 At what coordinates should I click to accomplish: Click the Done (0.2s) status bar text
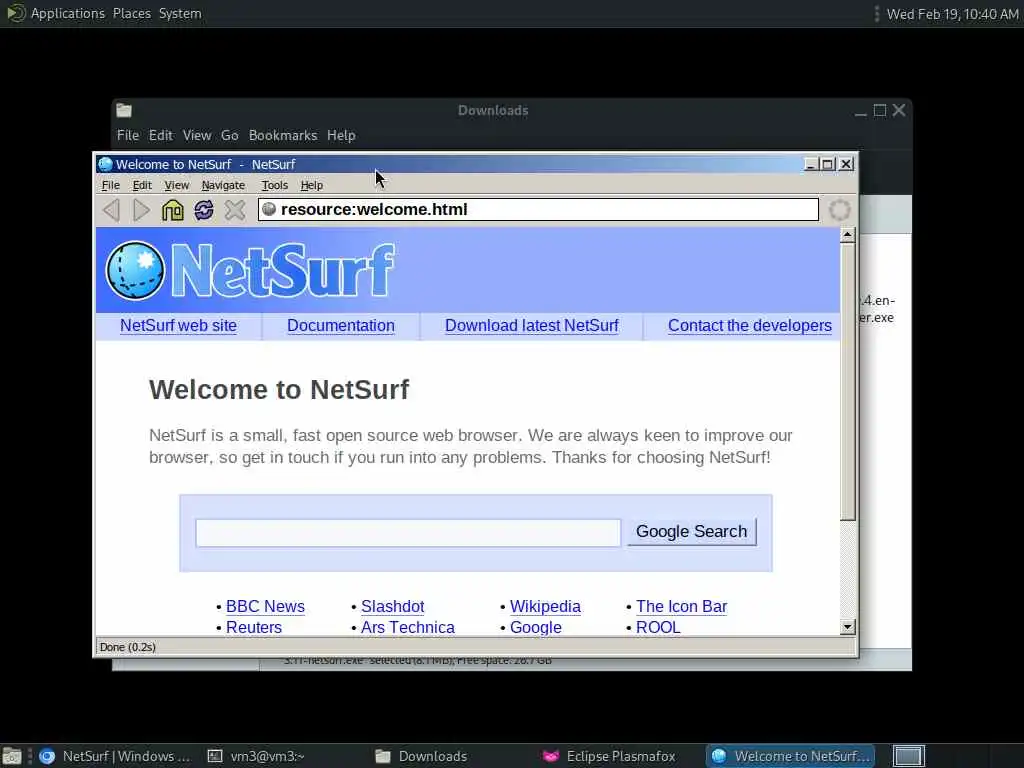pyautogui.click(x=127, y=647)
